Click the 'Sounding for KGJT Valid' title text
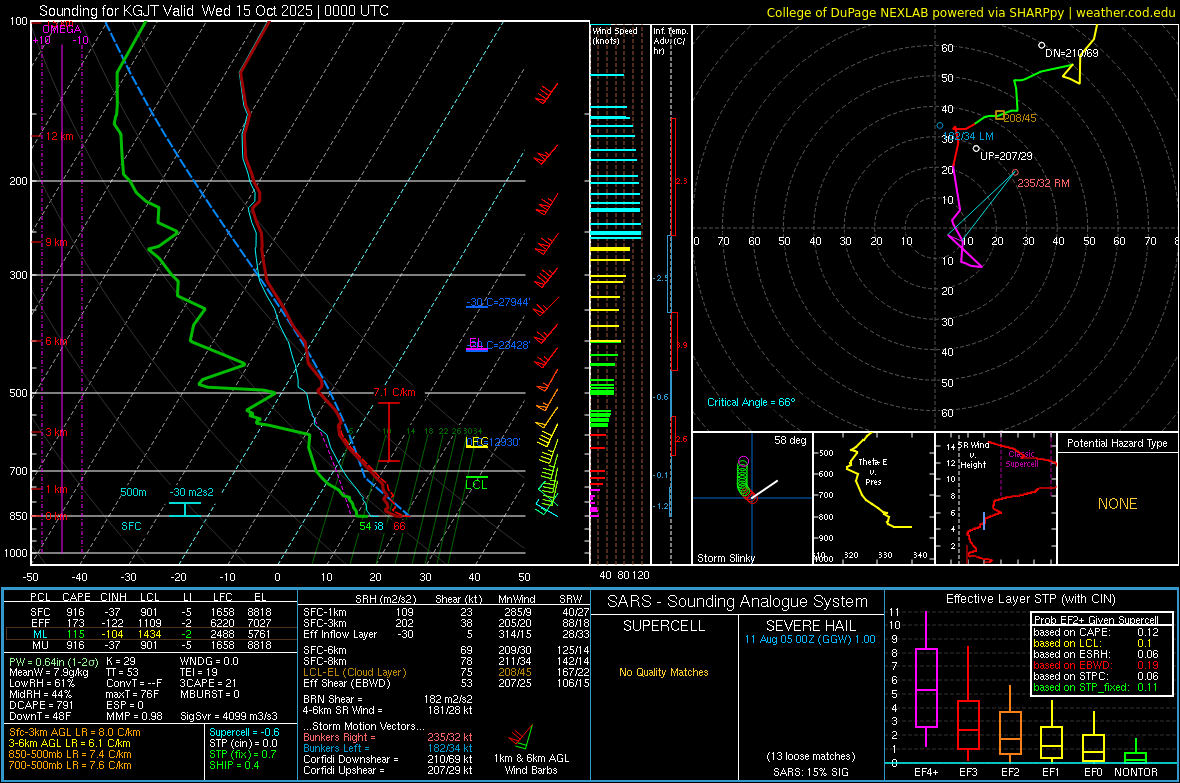The width and height of the screenshot is (1180, 783). [117, 11]
